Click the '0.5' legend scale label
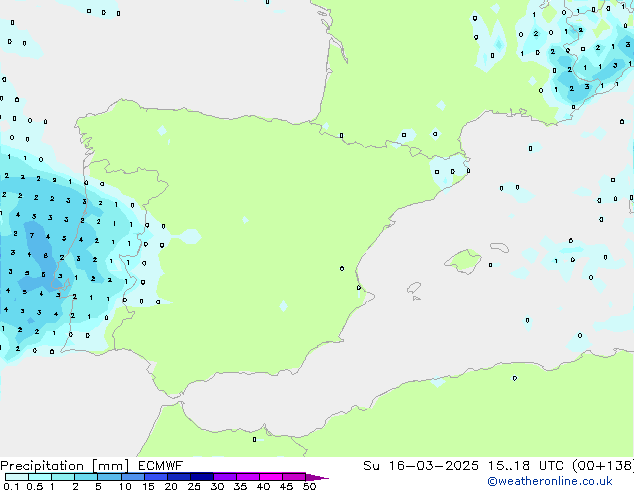 (35, 486)
